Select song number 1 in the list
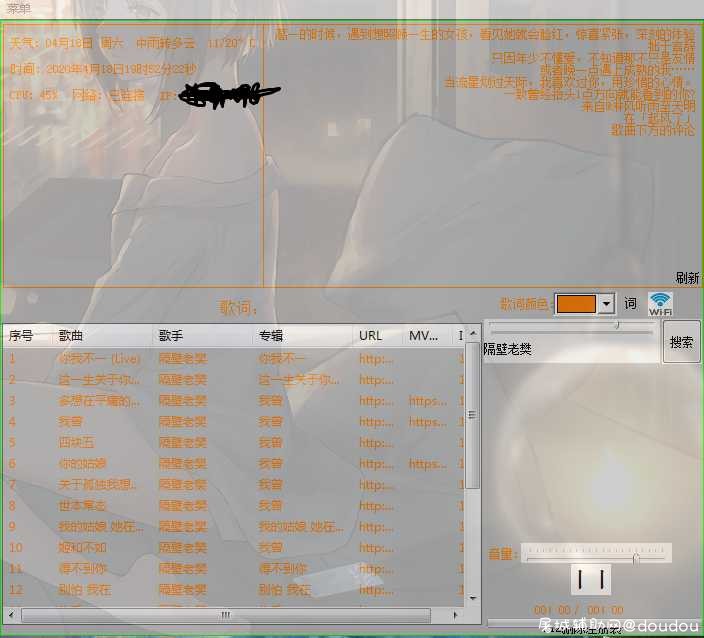 [x=233, y=358]
